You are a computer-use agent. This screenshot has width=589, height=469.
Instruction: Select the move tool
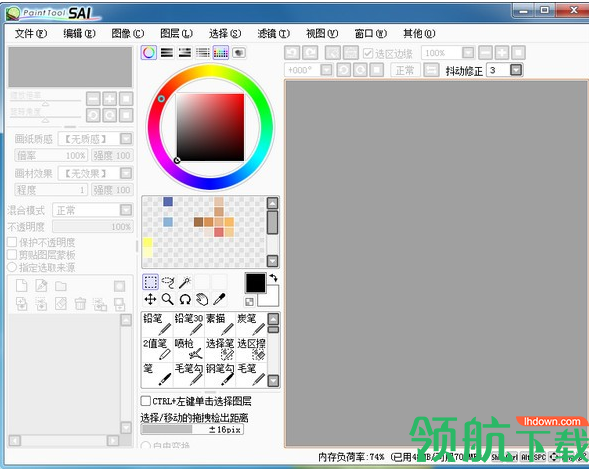[x=150, y=299]
